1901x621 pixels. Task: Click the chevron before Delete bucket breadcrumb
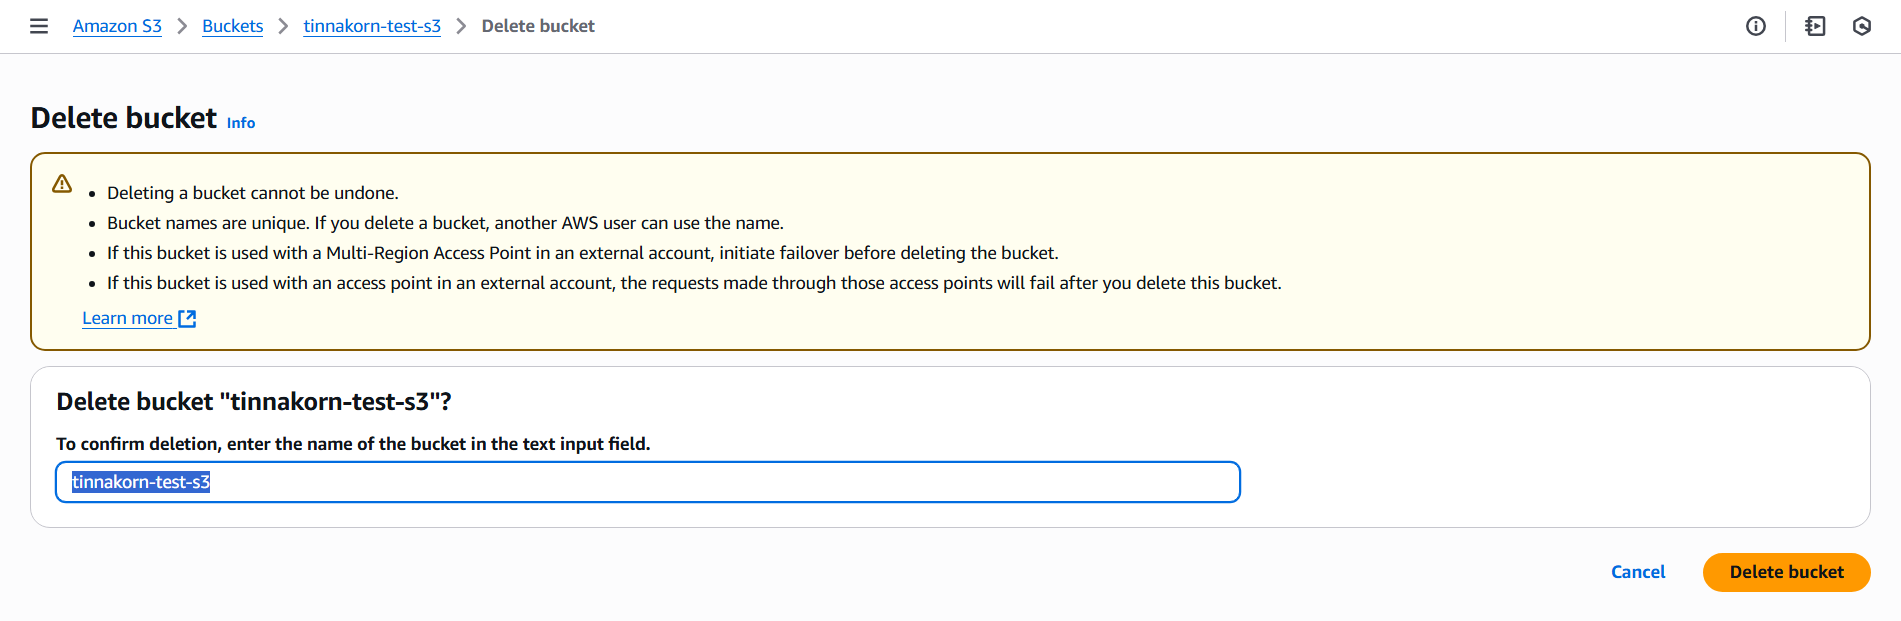461,26
